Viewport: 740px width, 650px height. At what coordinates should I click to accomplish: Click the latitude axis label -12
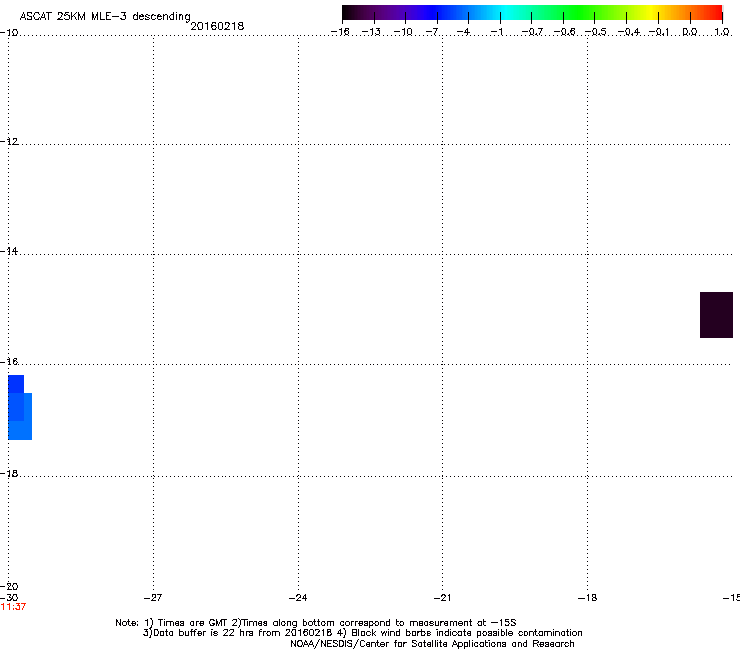9,142
